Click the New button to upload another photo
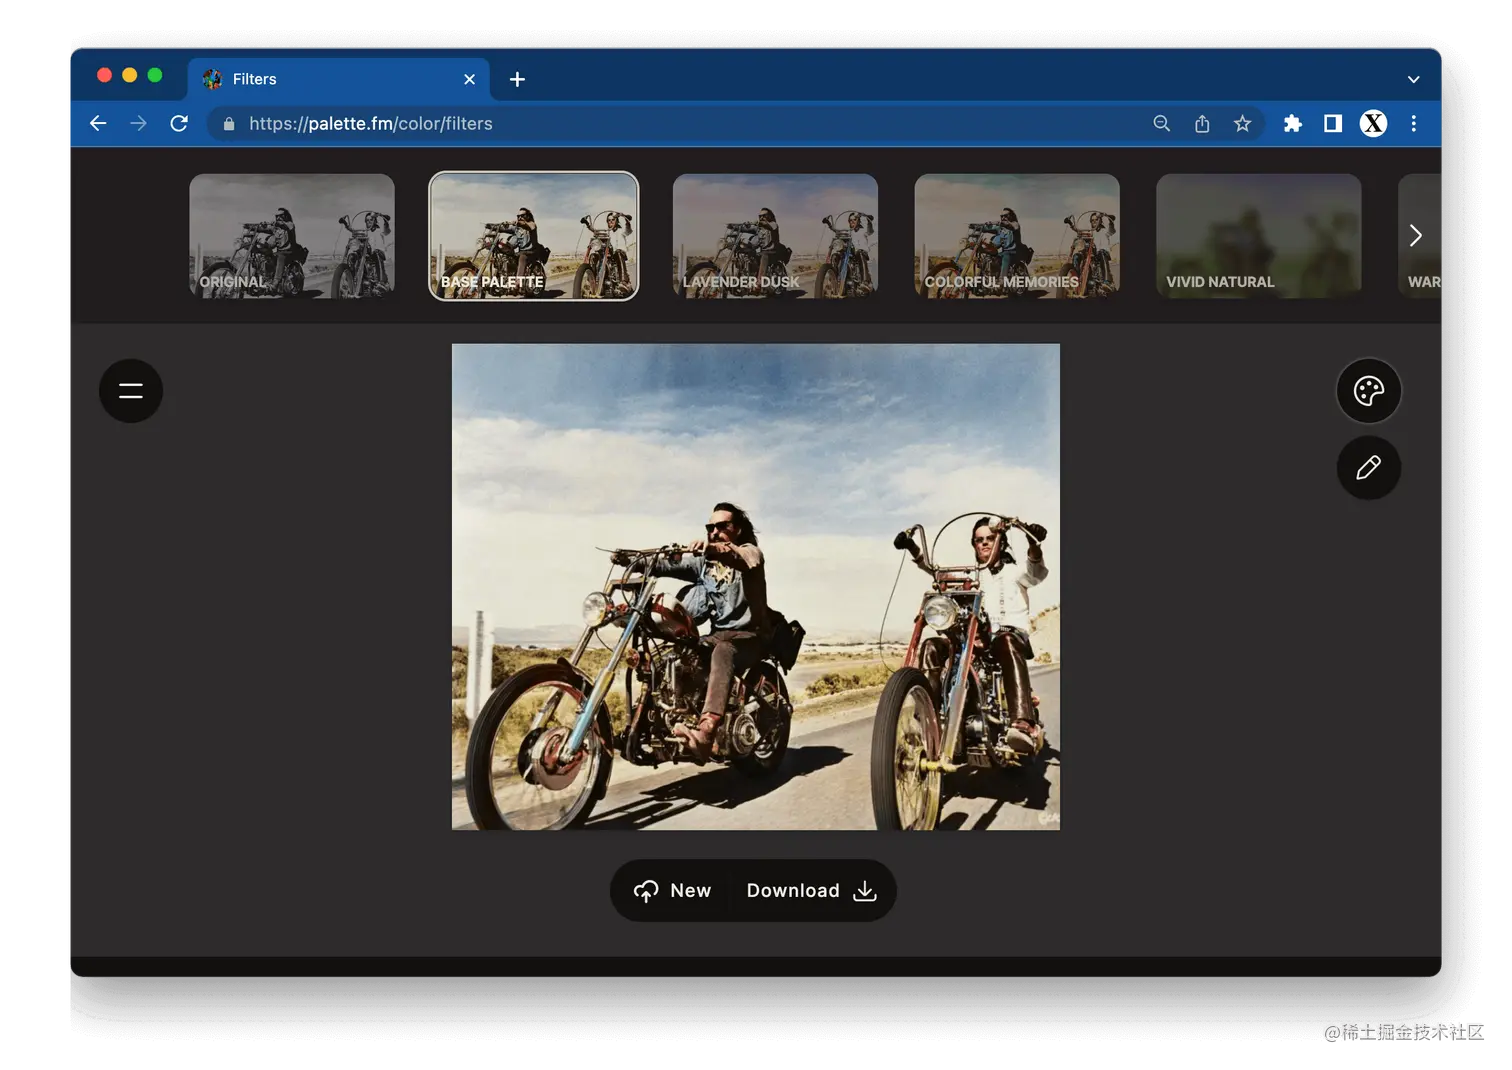Image resolution: width=1512 pixels, height=1070 pixels. tap(671, 890)
